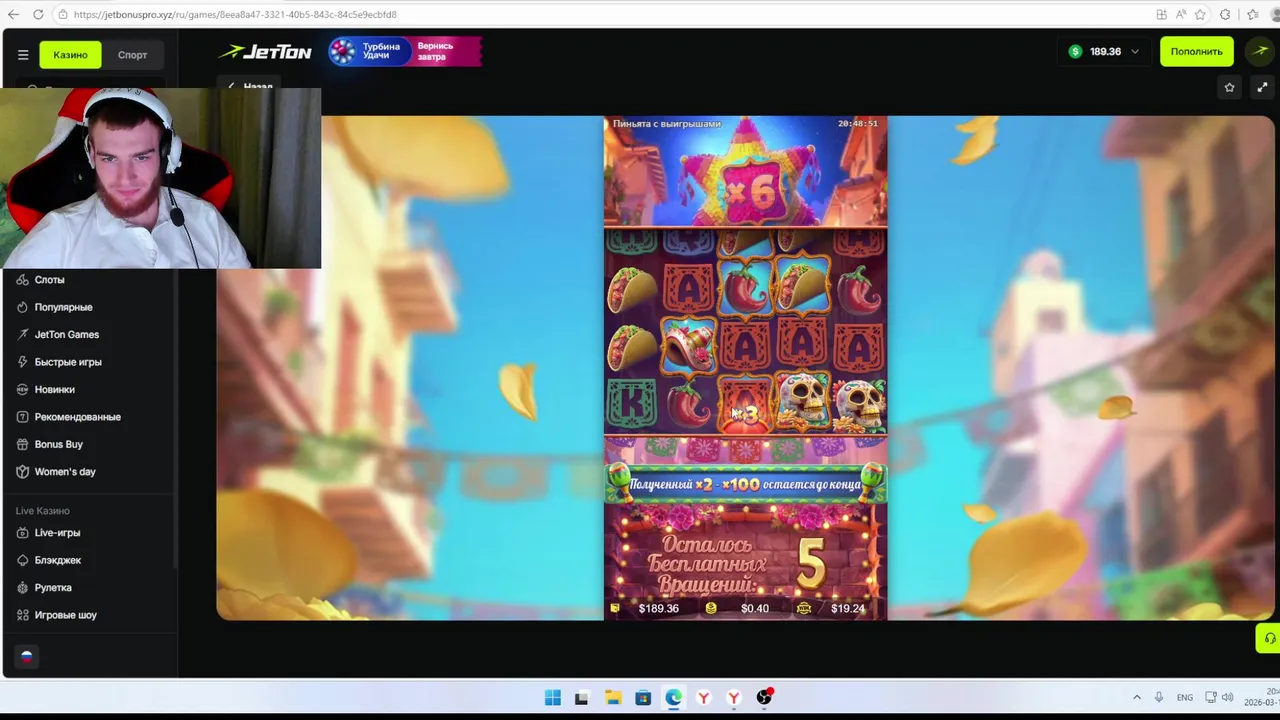The height and width of the screenshot is (720, 1280).
Task: Click the Игровые шоу icon
Action: [x=22, y=615]
